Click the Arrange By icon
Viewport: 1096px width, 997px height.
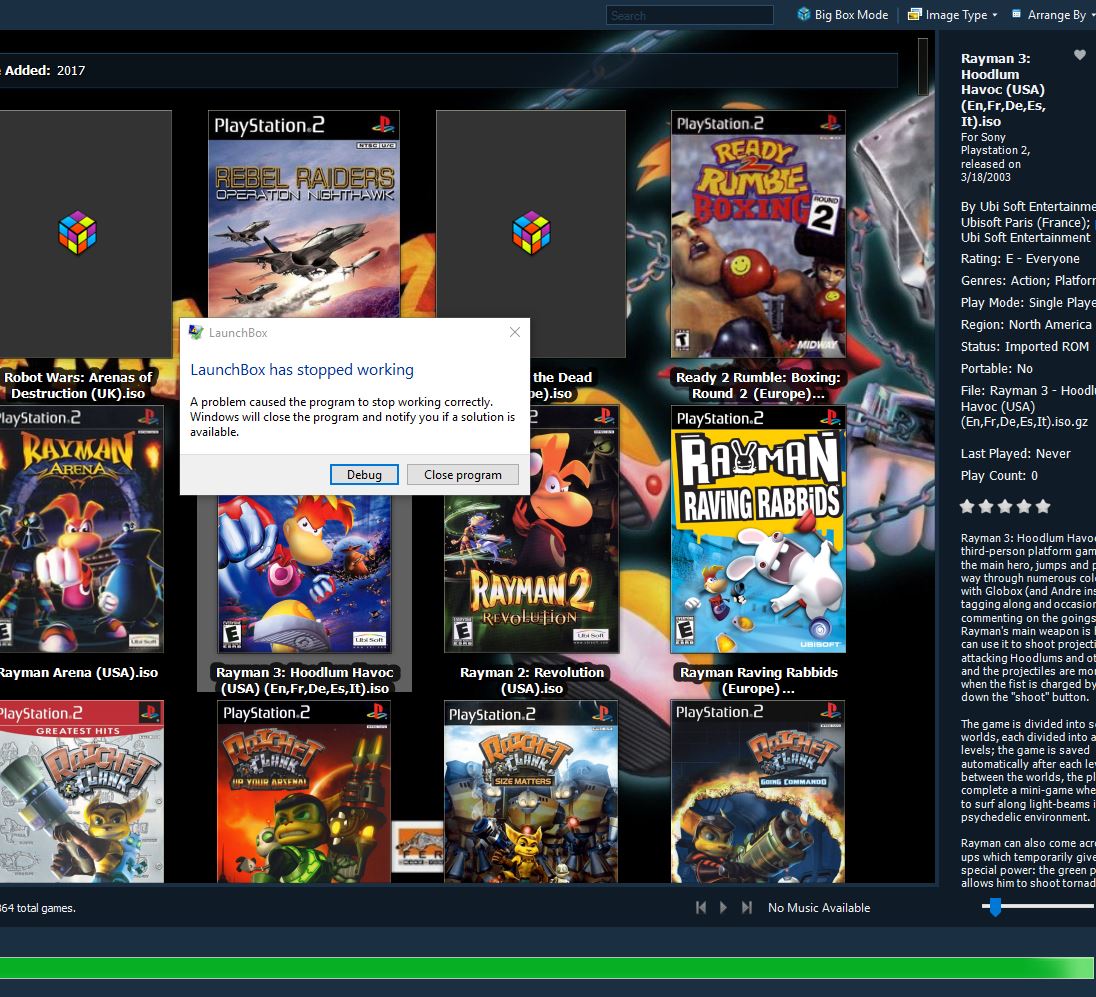point(1016,14)
